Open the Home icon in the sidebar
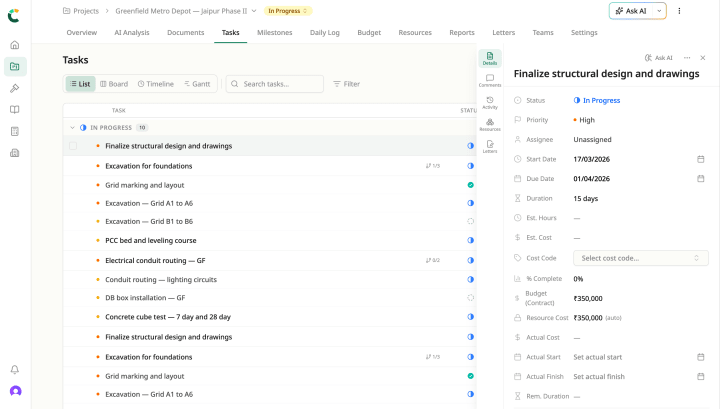720x409 pixels. coord(15,45)
